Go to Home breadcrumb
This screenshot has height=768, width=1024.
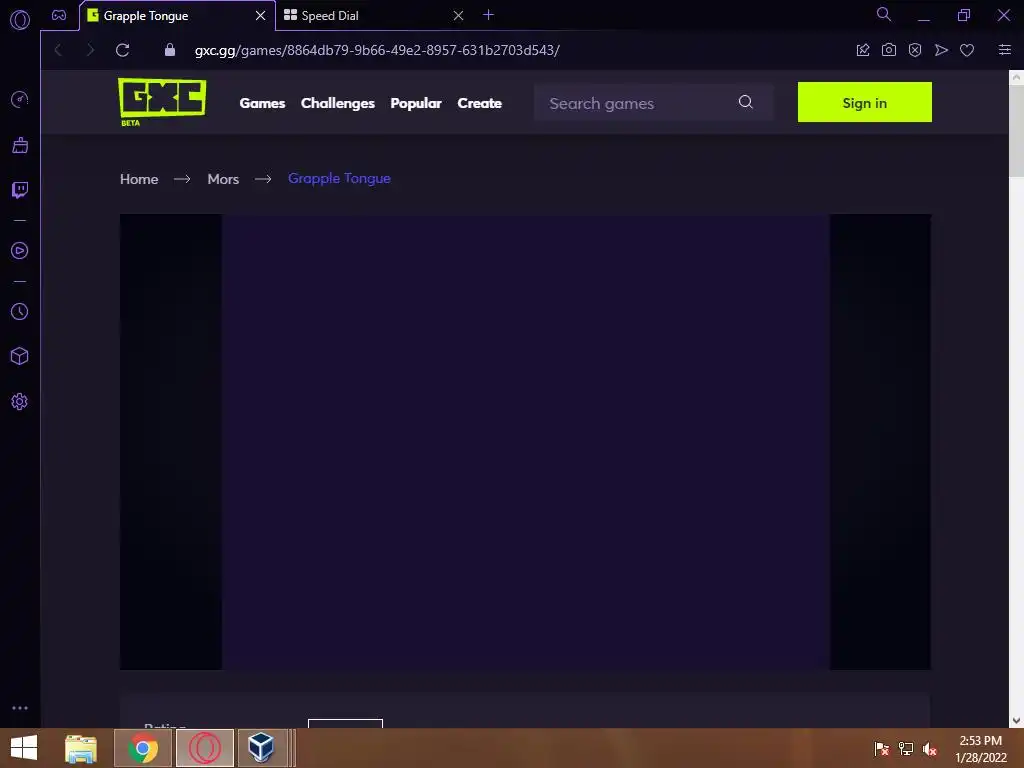point(139,179)
